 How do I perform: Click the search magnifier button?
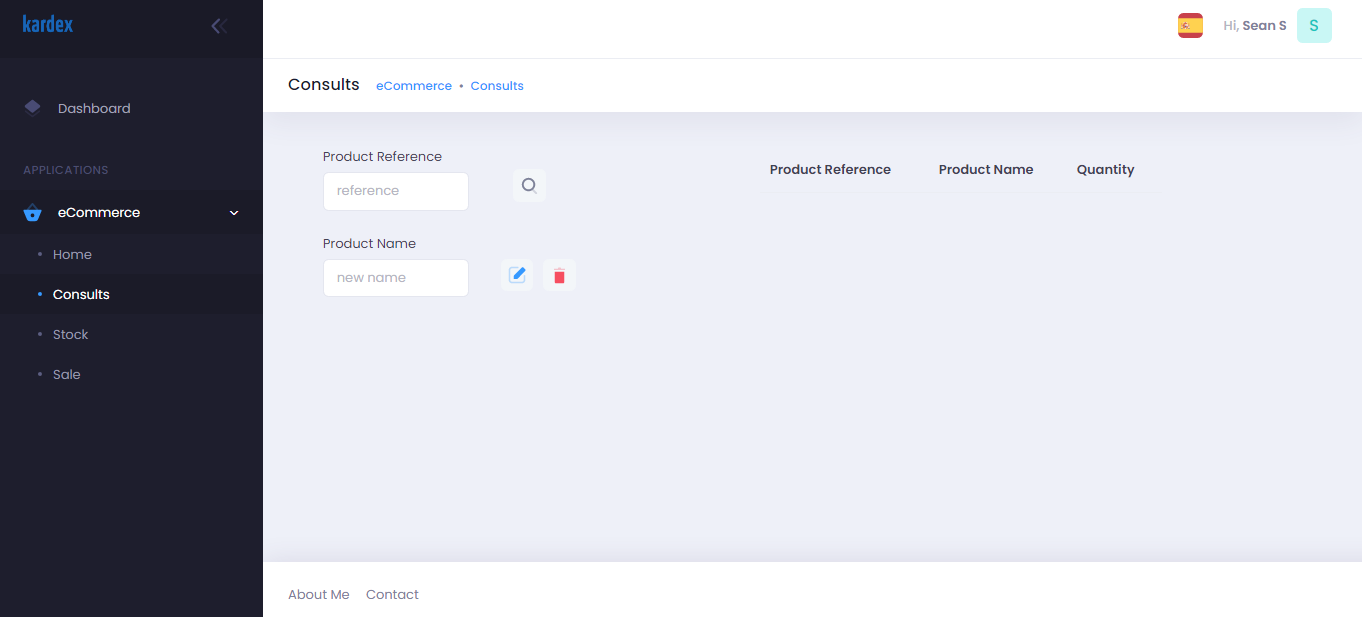(529, 186)
